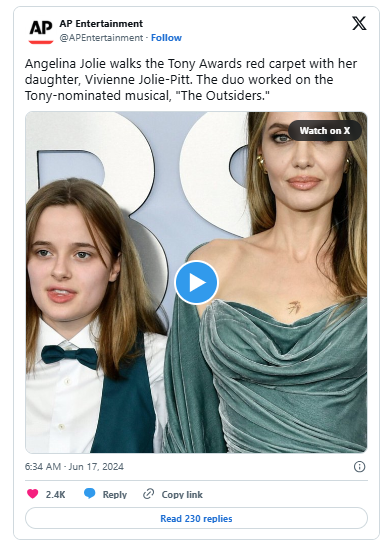Screen dimensions: 392x547
Task: Open the tweet via 6:34 AM timestamp
Action: pos(43,467)
